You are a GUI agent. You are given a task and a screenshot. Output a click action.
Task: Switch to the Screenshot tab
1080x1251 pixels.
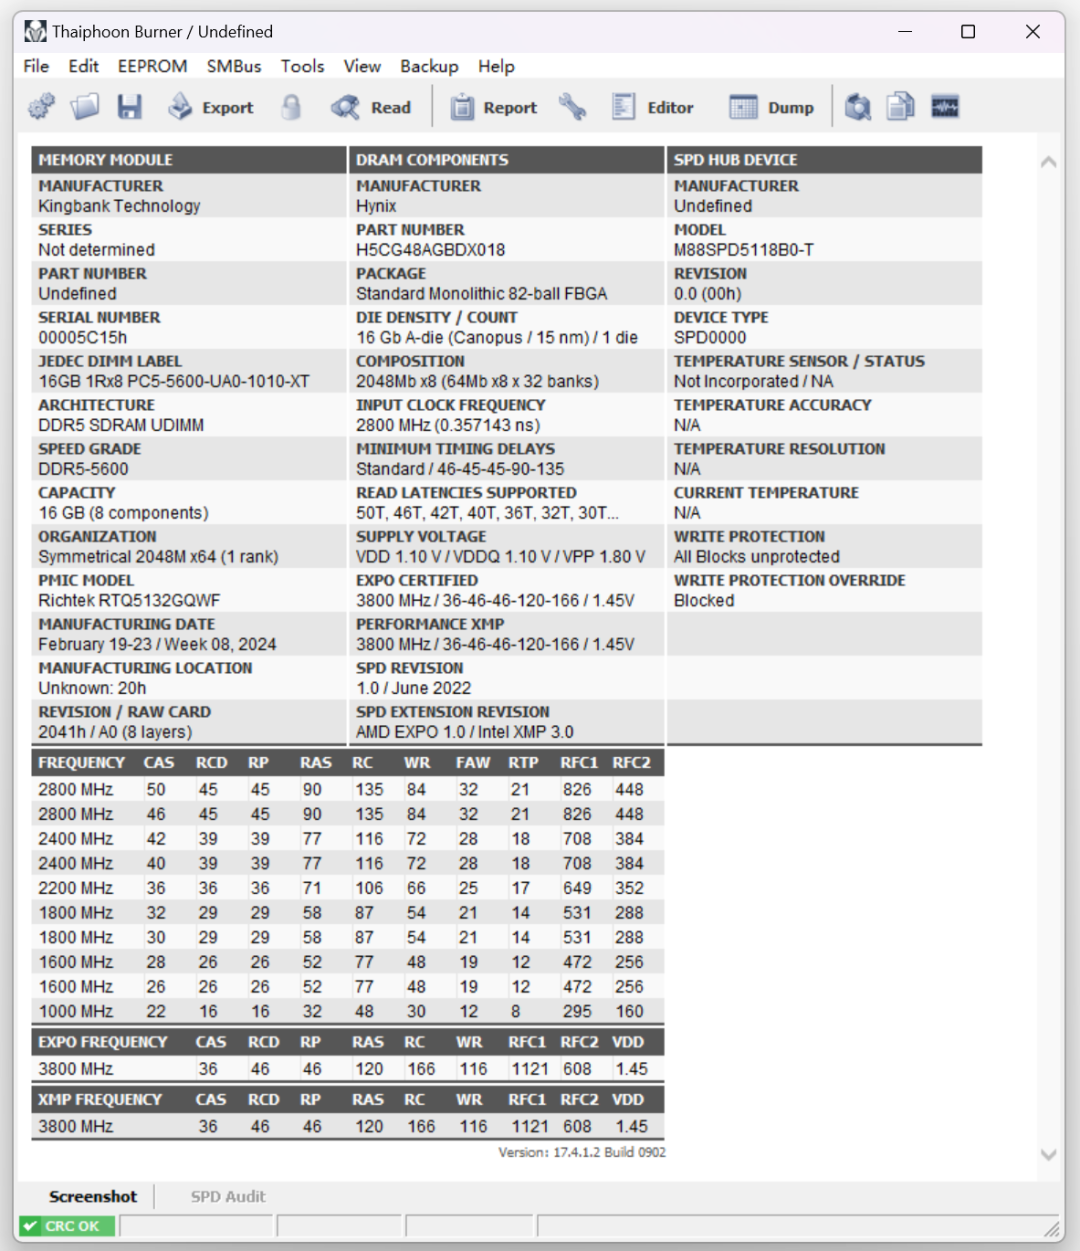93,1196
